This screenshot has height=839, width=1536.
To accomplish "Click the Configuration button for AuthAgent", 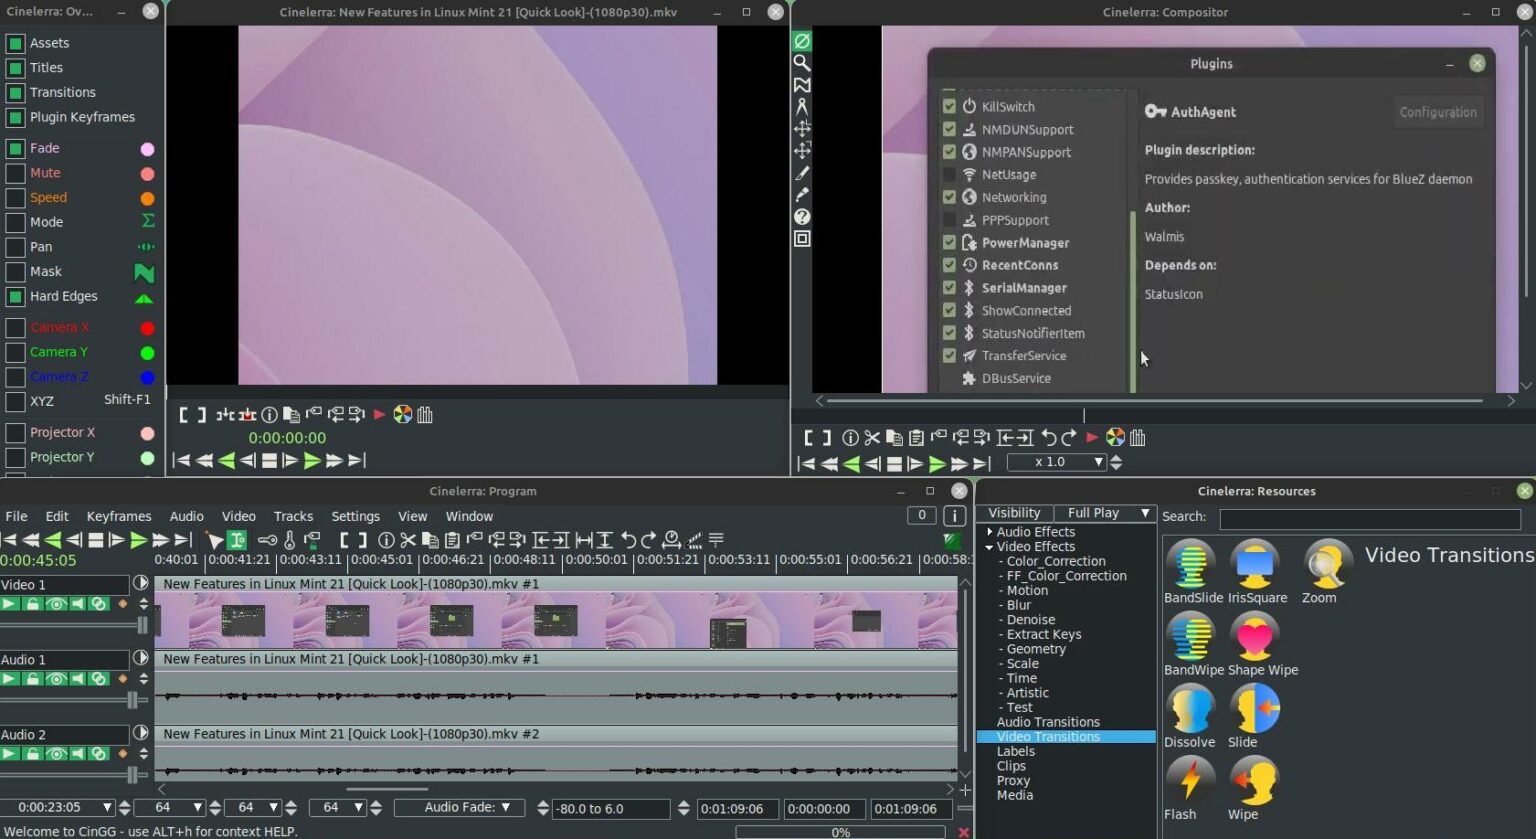I will tap(1438, 111).
